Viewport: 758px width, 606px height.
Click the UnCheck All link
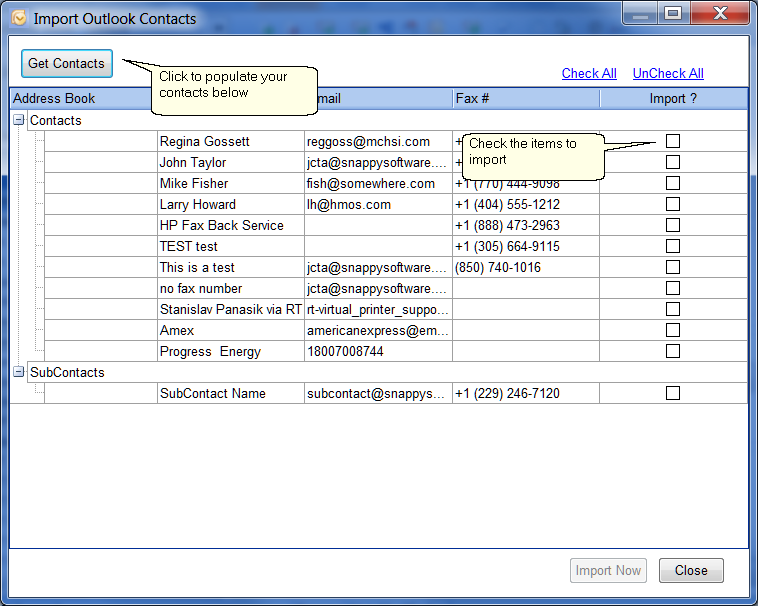click(668, 73)
